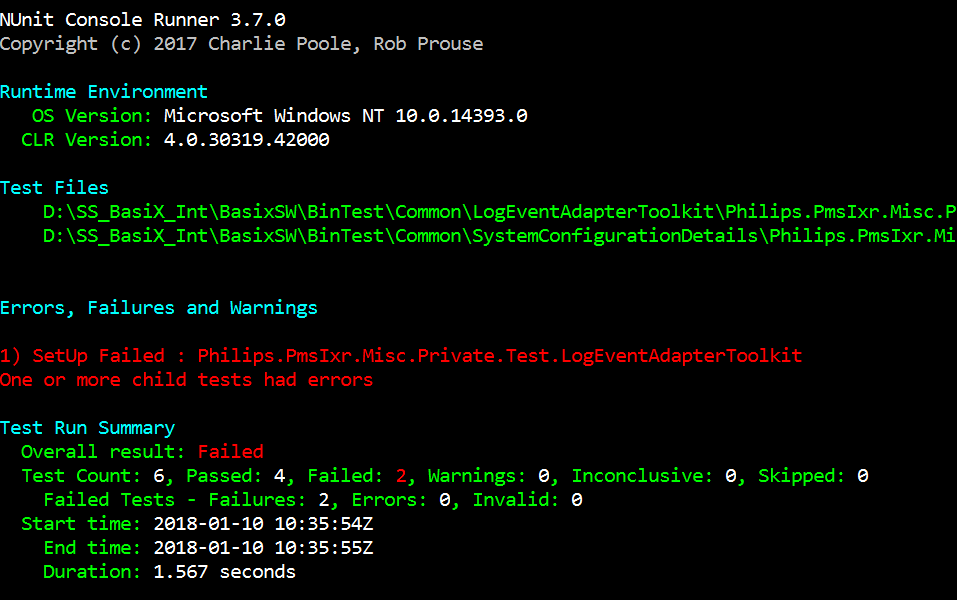
Task: Click the SystemConfigurationDetails test file path
Action: coord(500,236)
